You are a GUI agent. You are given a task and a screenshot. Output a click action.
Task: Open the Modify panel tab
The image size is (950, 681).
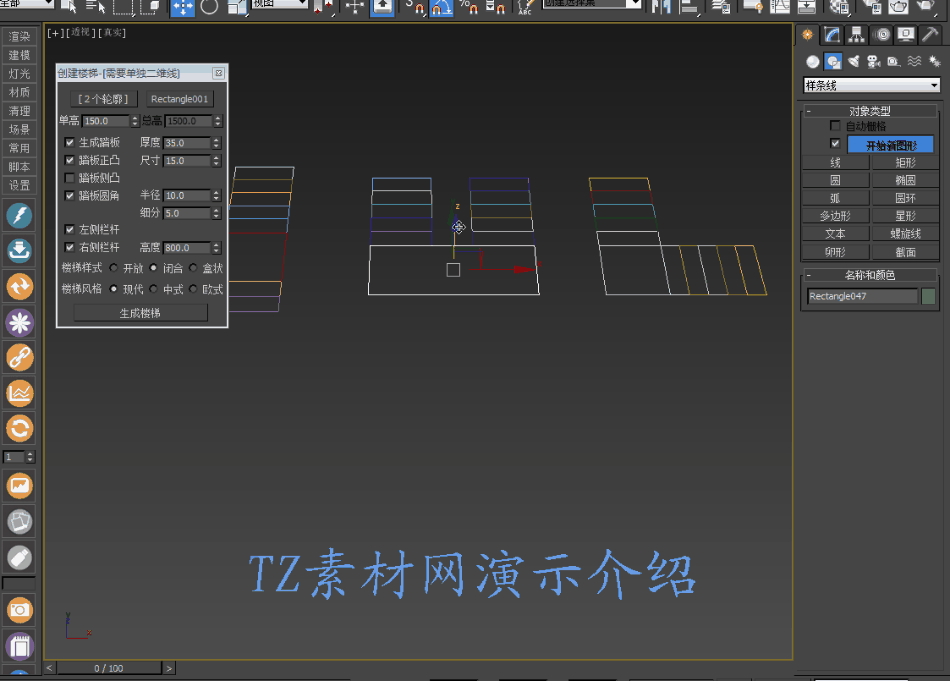832,35
